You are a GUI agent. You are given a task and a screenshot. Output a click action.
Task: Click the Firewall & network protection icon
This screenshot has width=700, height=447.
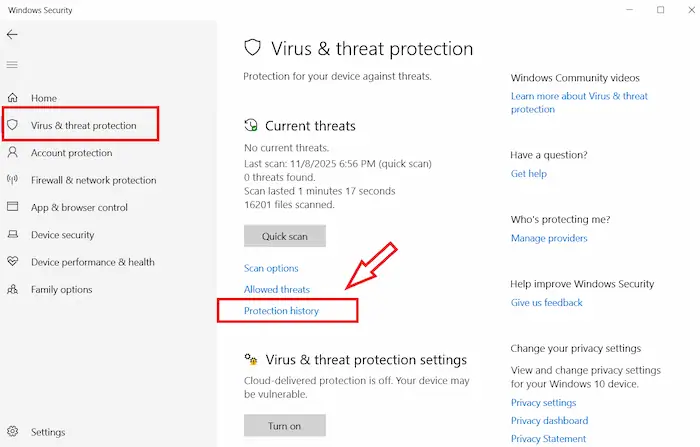tap(12, 180)
